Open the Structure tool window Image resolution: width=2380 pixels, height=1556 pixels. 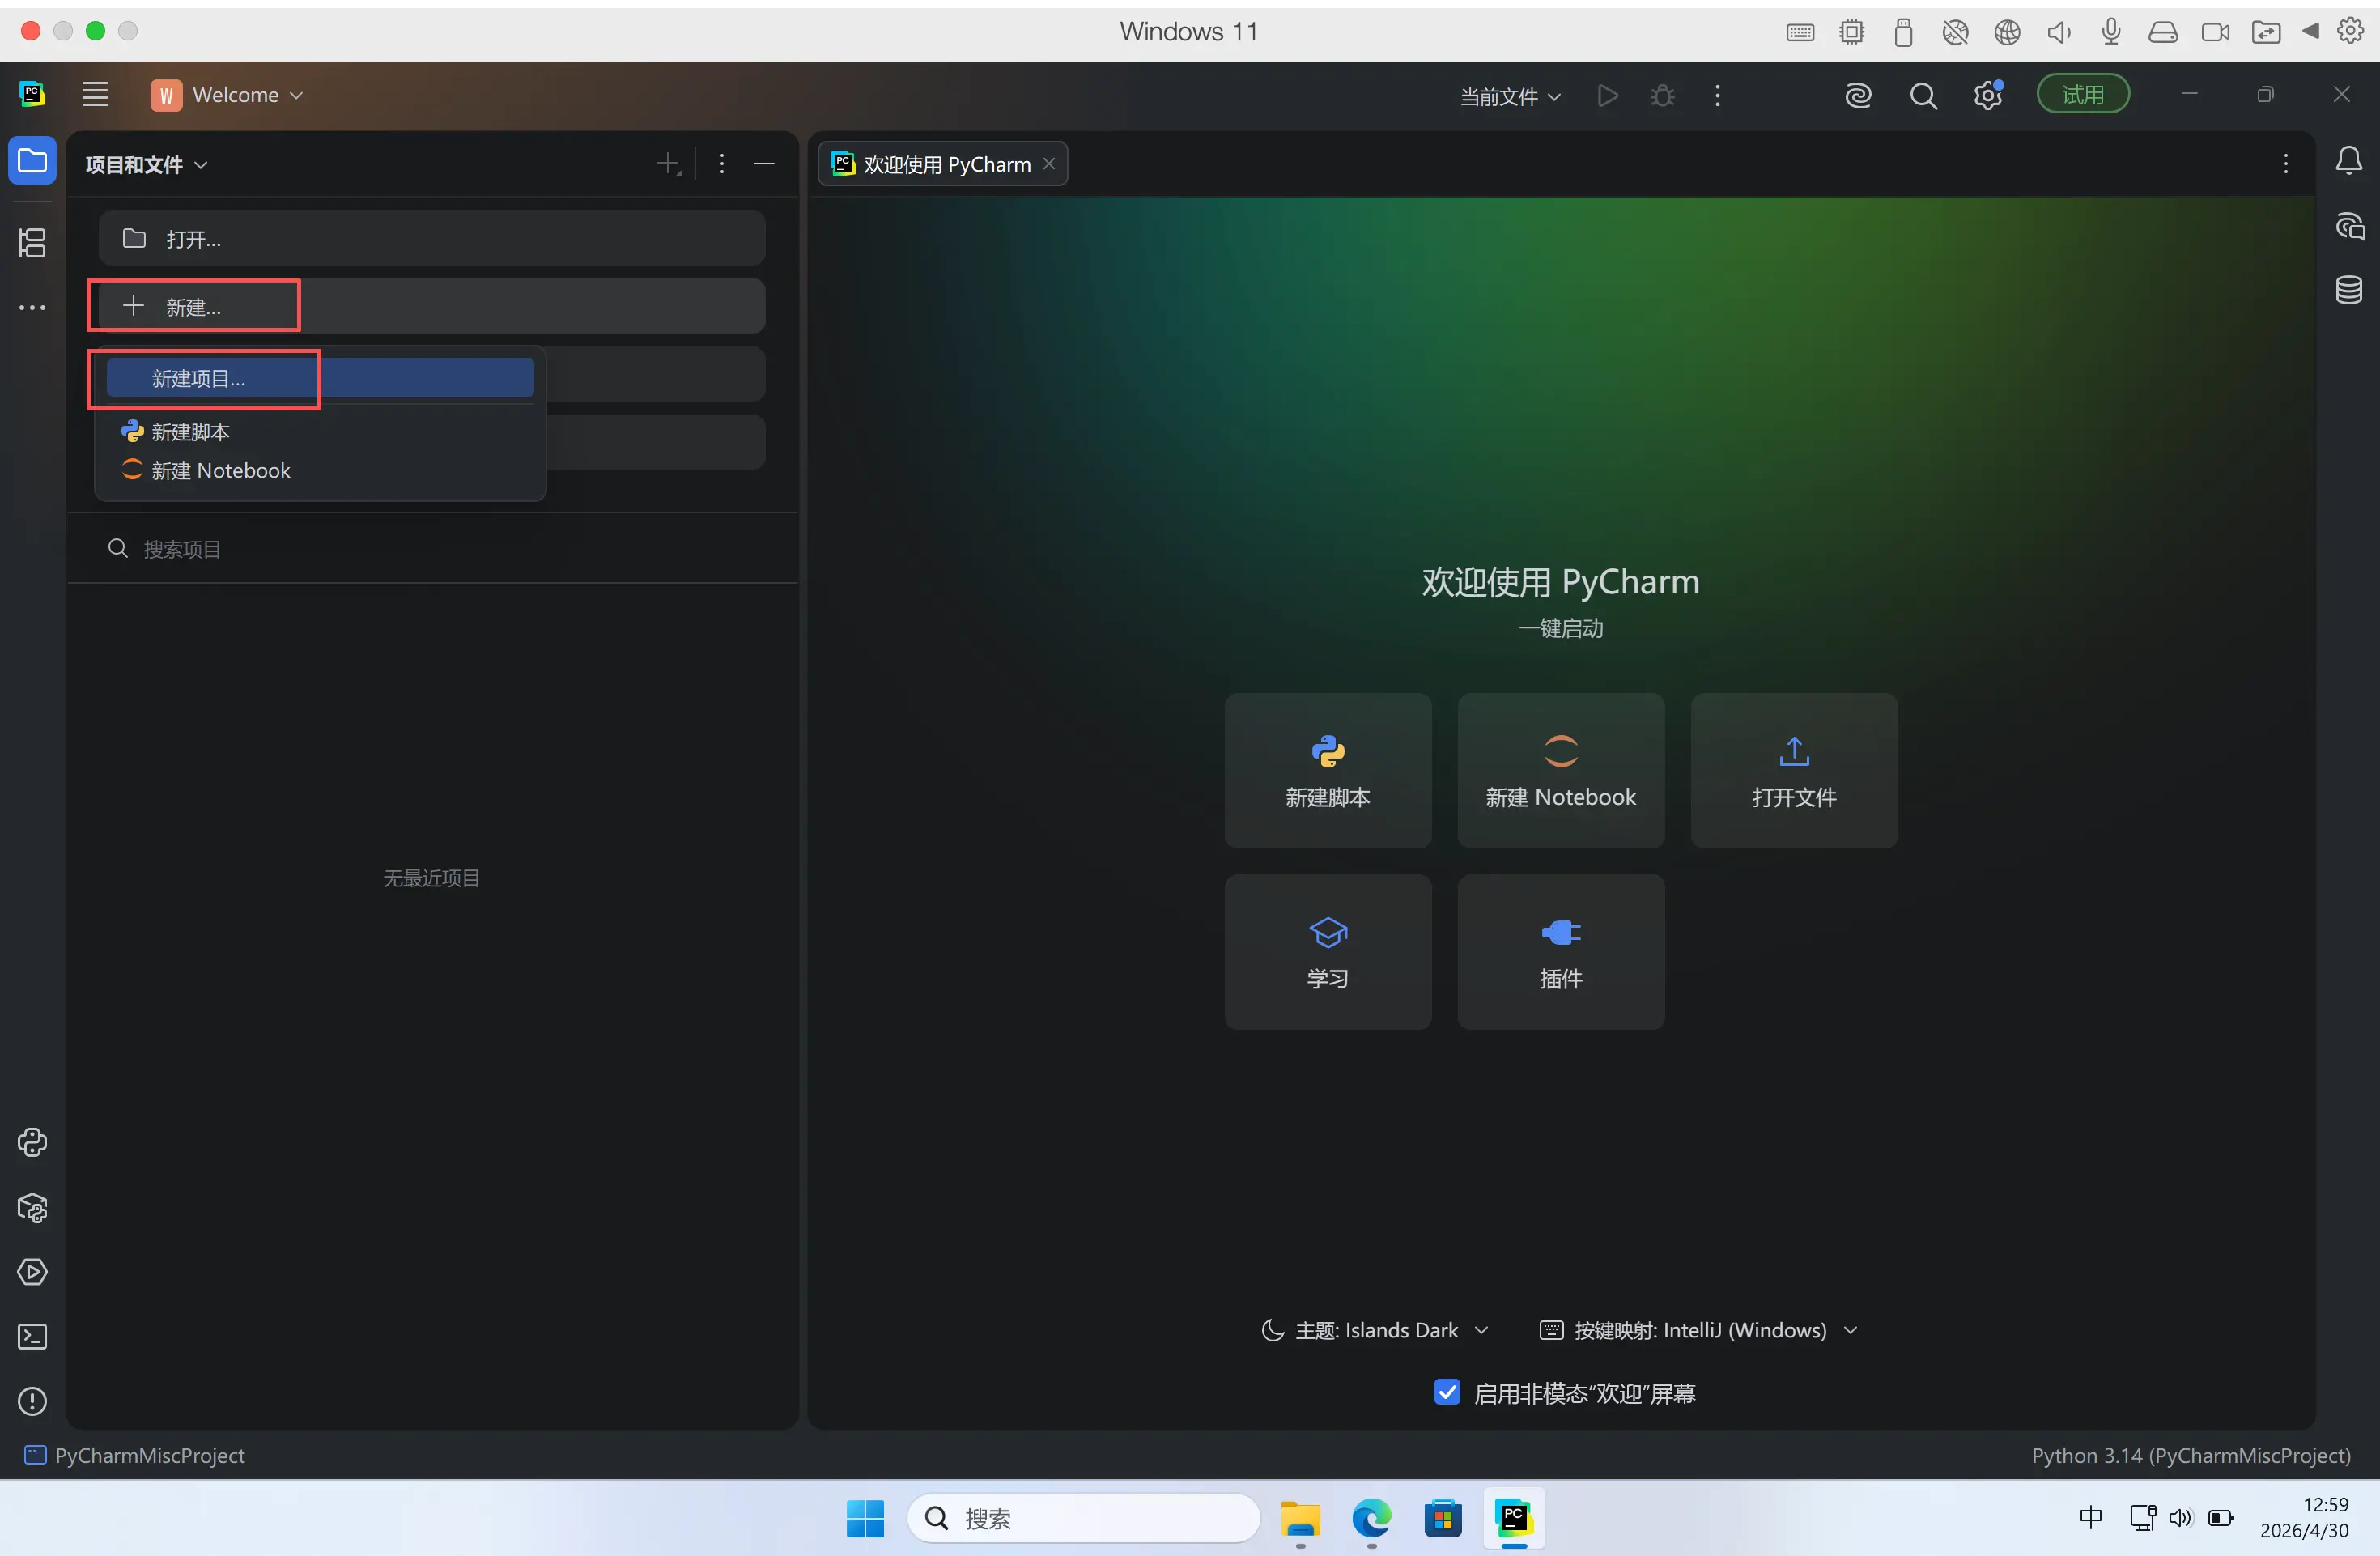(32, 243)
